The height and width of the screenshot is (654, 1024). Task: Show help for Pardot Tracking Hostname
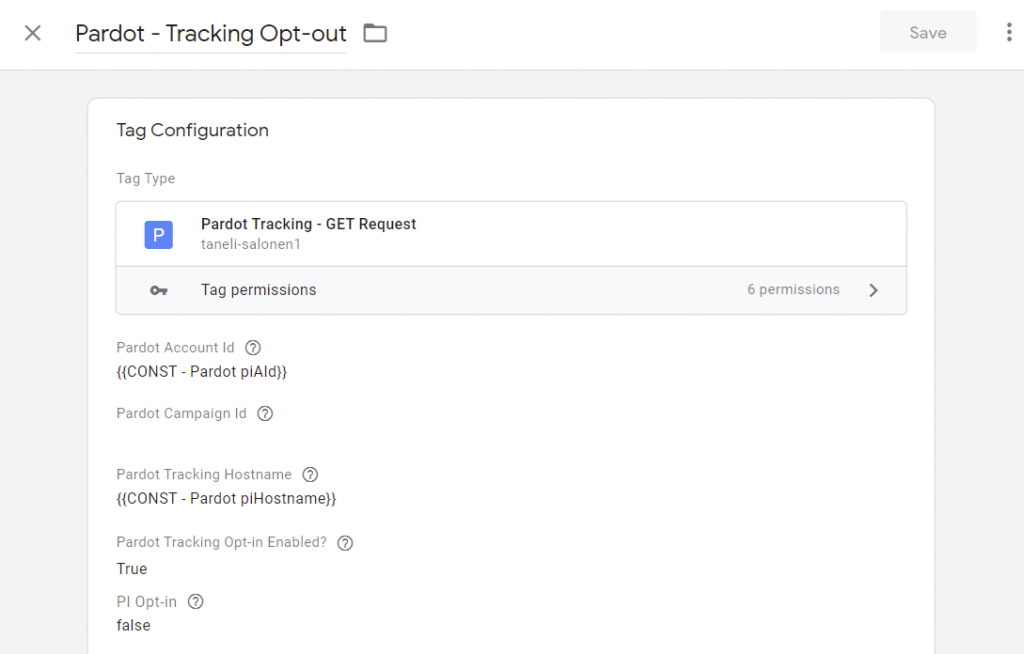[x=310, y=475]
